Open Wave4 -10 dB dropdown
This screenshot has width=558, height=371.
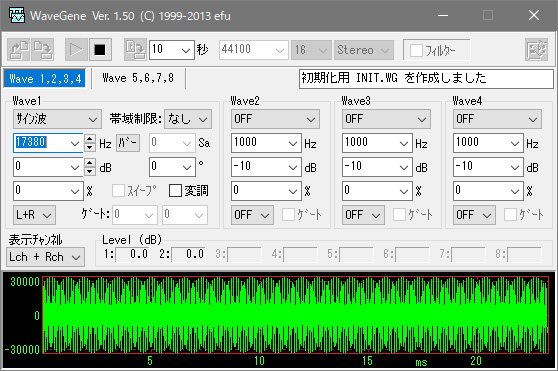pyautogui.click(x=515, y=168)
